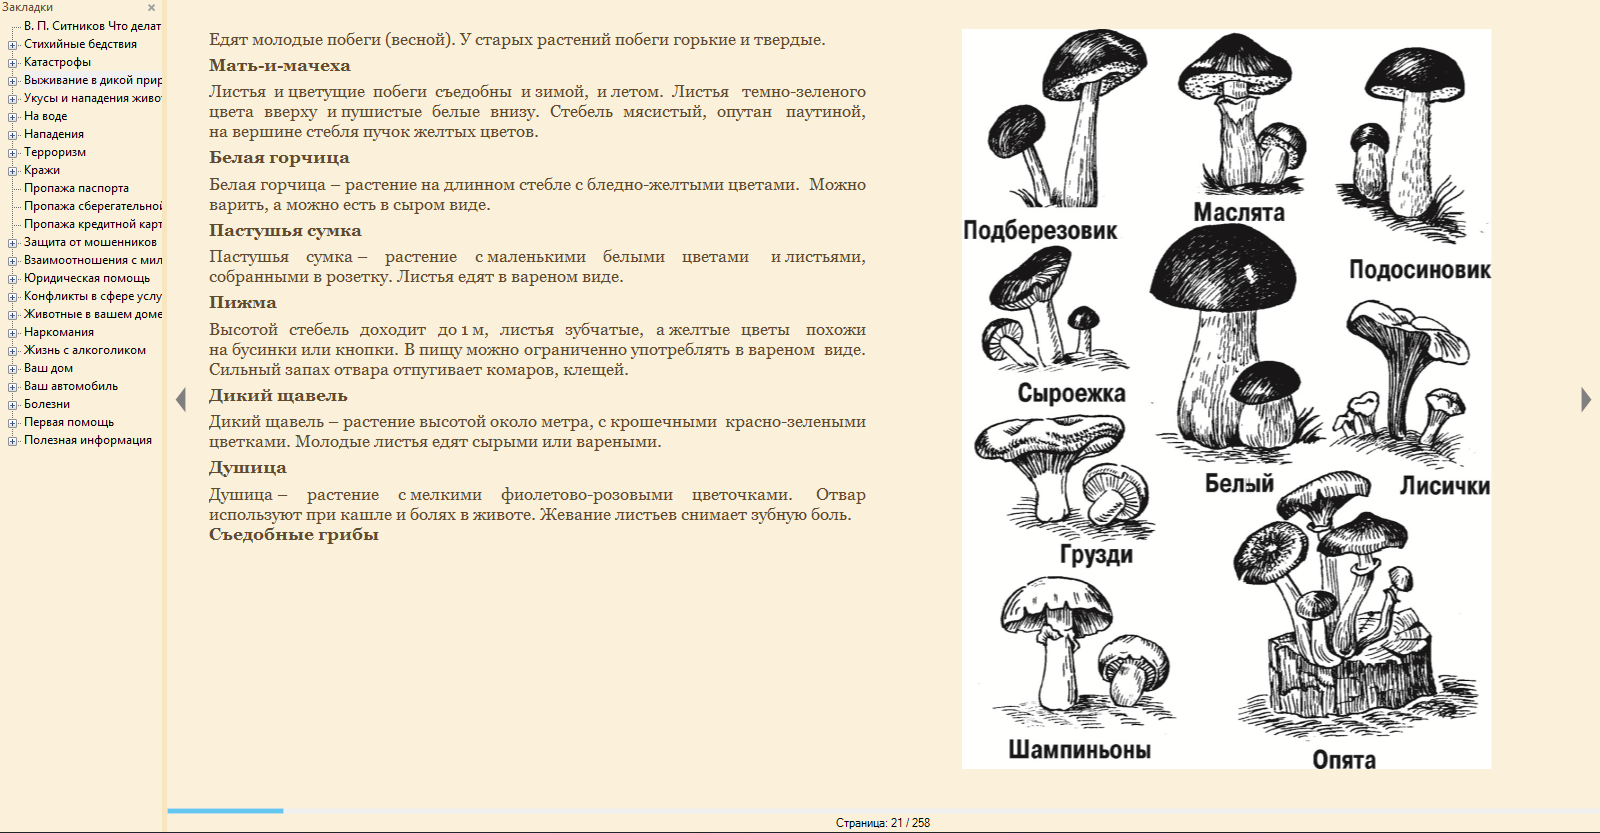Go to the next page arrow
This screenshot has height=833, width=1600.
pos(1586,400)
